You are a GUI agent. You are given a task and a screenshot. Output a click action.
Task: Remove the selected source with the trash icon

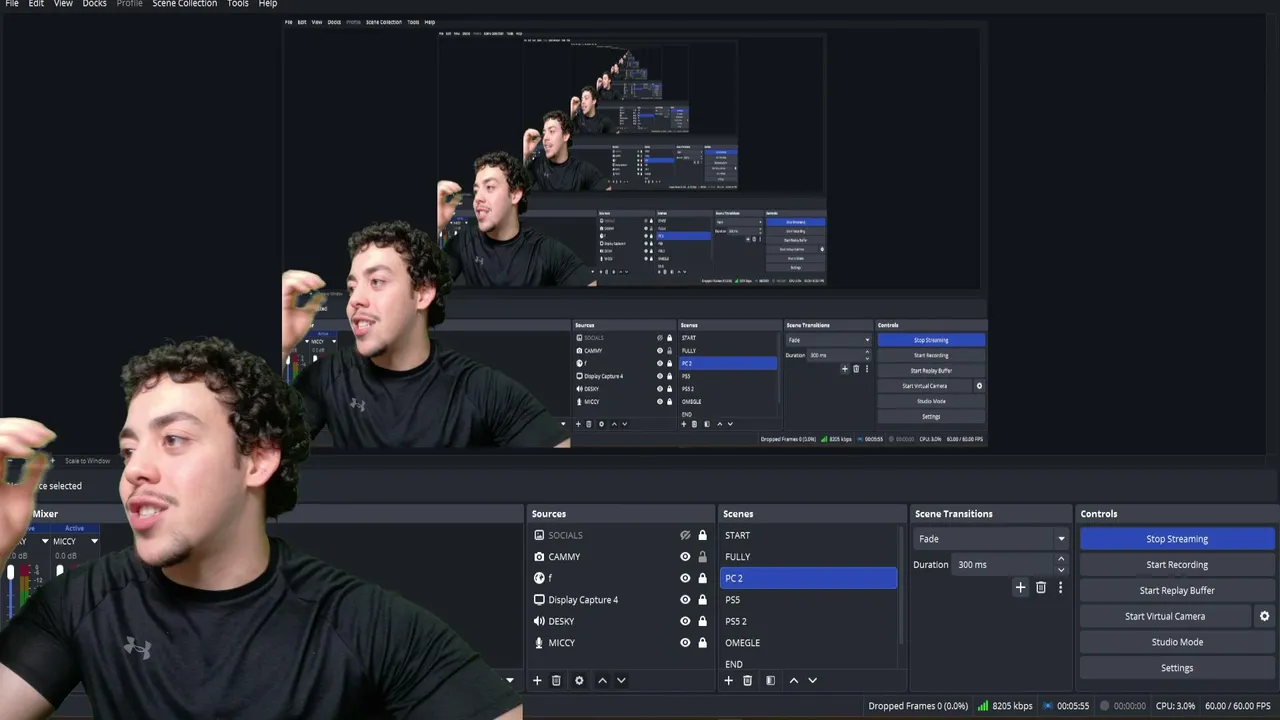point(556,681)
